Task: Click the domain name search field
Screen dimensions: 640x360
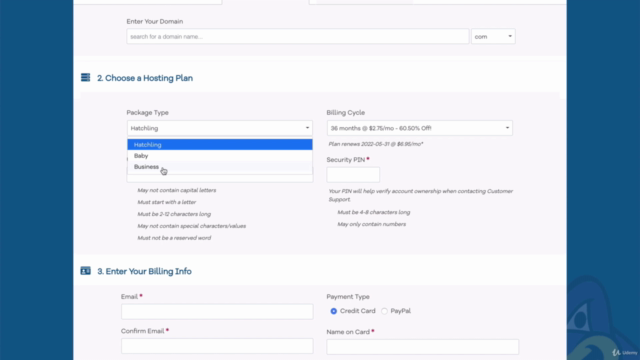Action: [298, 36]
